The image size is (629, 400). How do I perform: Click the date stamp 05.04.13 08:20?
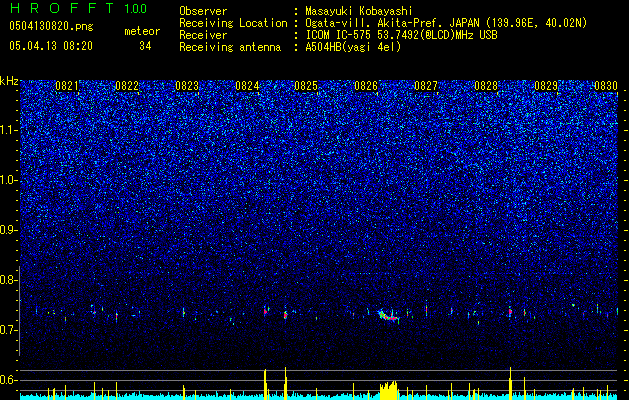click(x=51, y=46)
